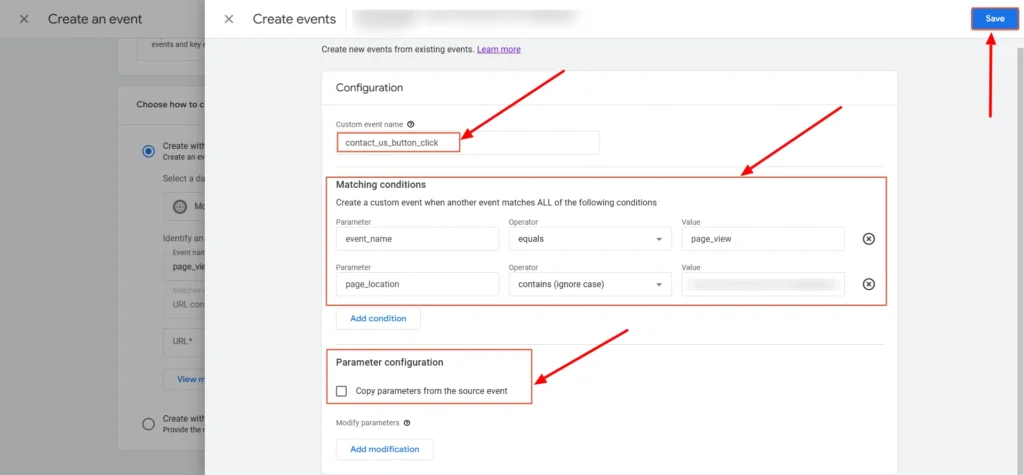Click the blue Save button

coord(994,18)
